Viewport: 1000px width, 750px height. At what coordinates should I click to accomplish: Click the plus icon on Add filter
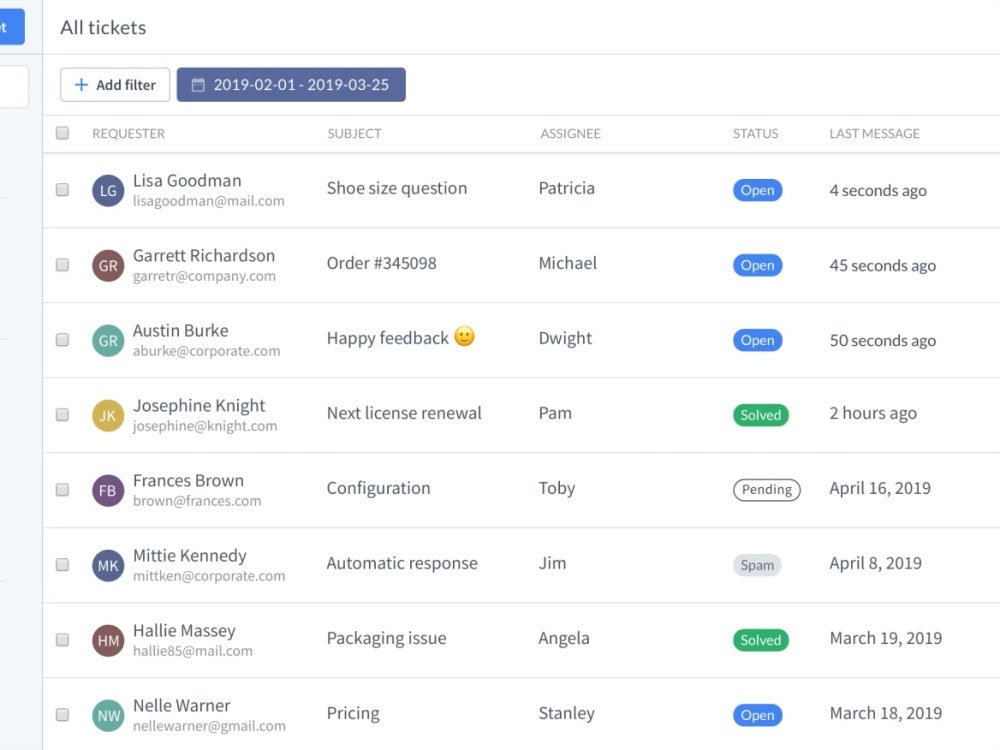click(79, 85)
